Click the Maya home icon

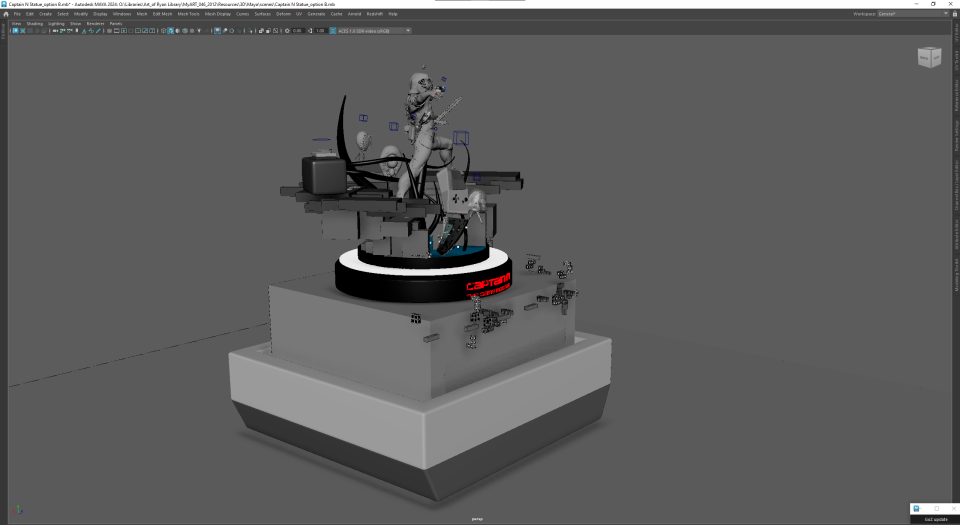pos(6,13)
